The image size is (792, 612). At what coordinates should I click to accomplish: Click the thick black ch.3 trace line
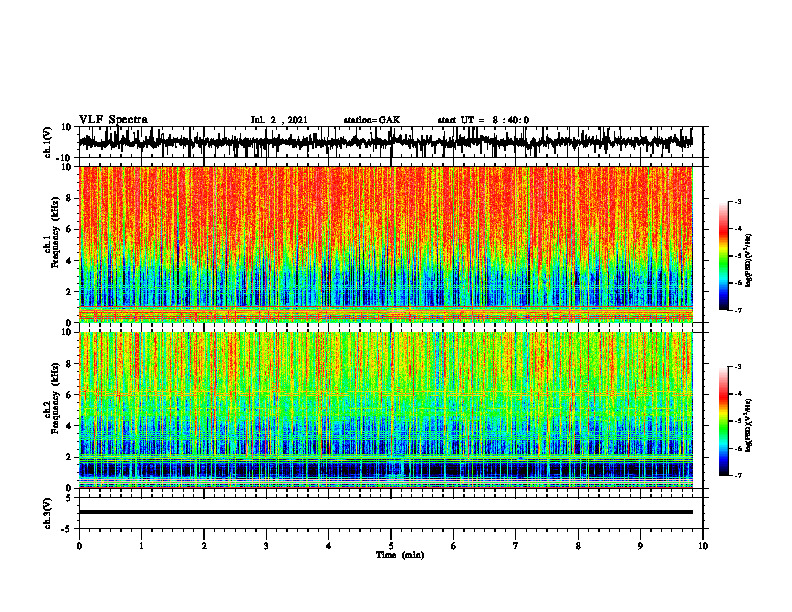(385, 512)
